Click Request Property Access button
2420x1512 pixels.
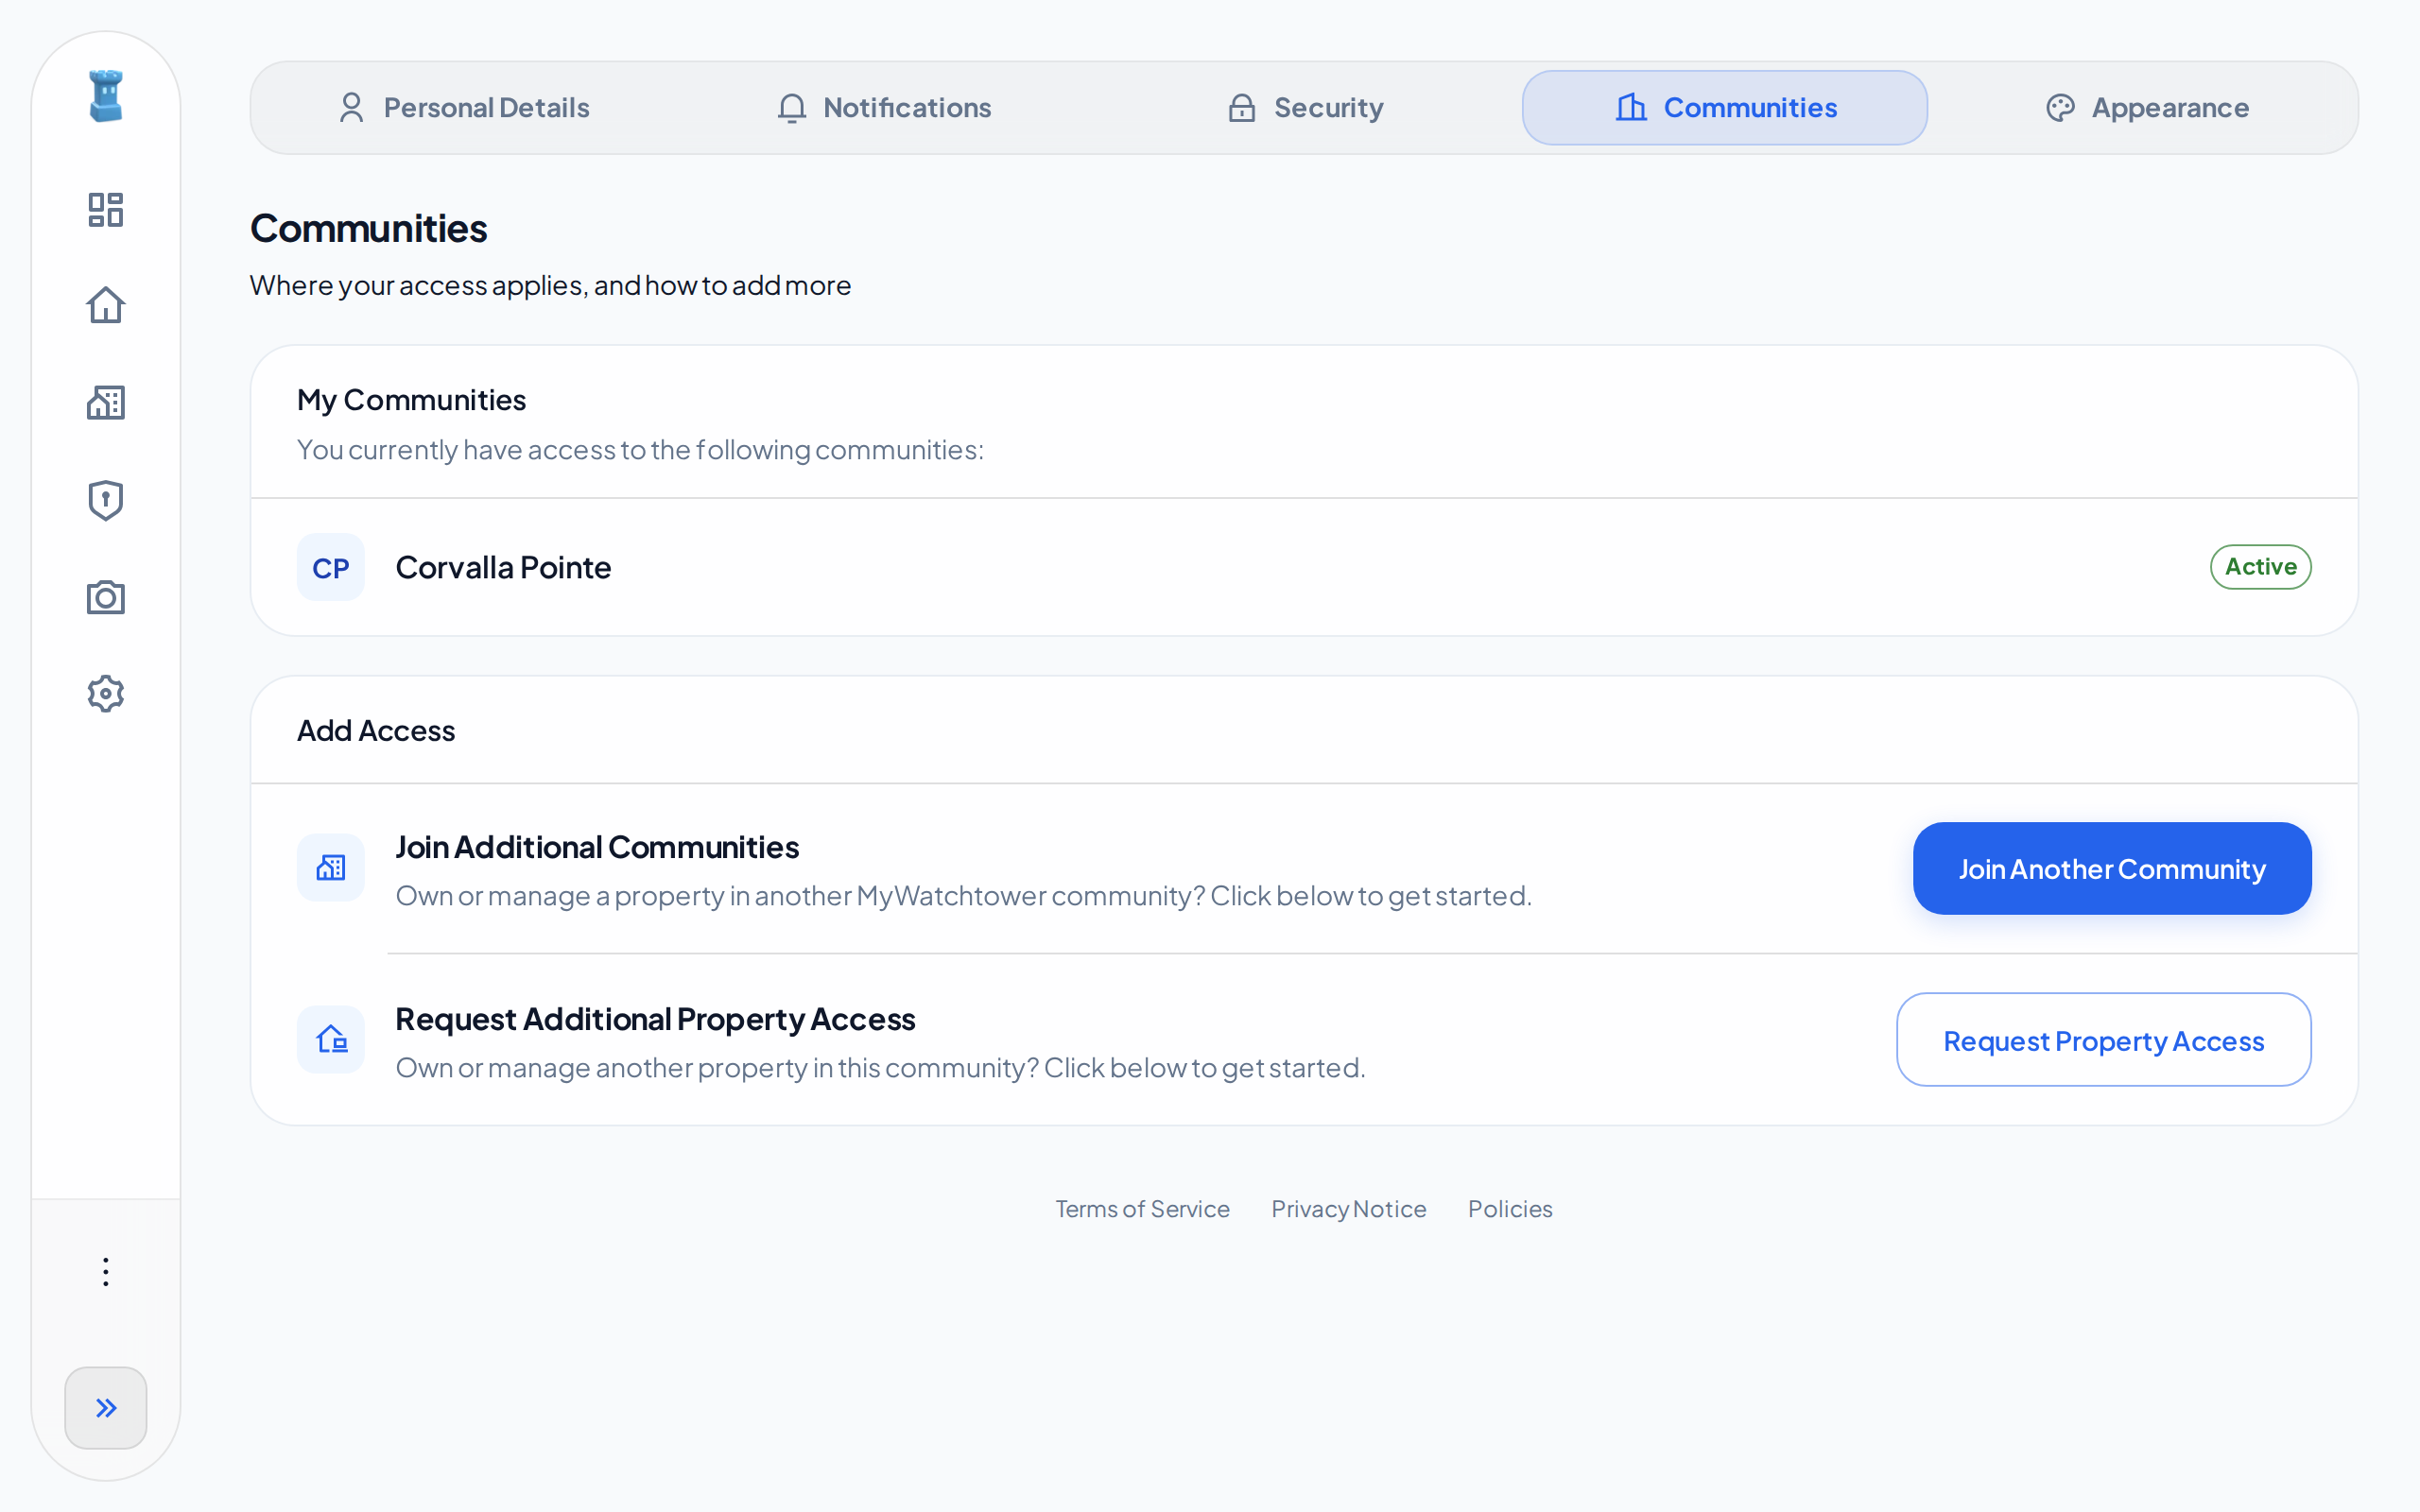(x=2104, y=1040)
